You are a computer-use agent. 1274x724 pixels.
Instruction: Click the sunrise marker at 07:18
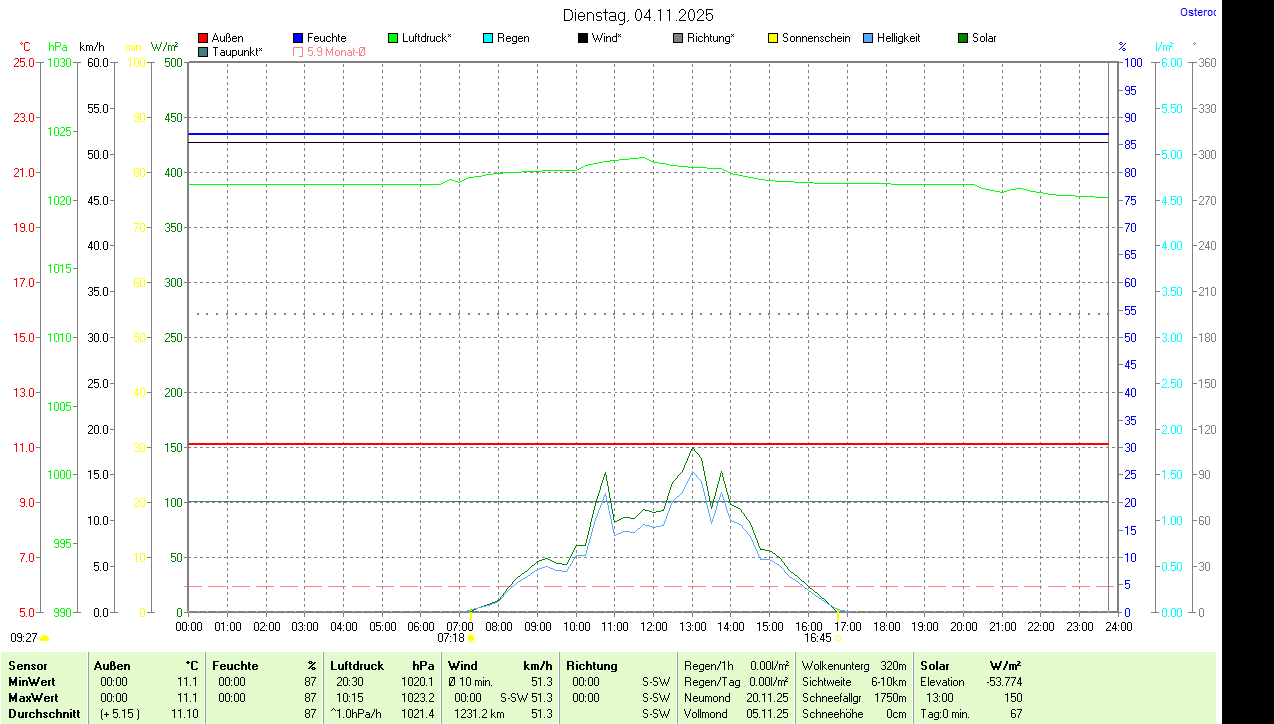[x=471, y=637]
